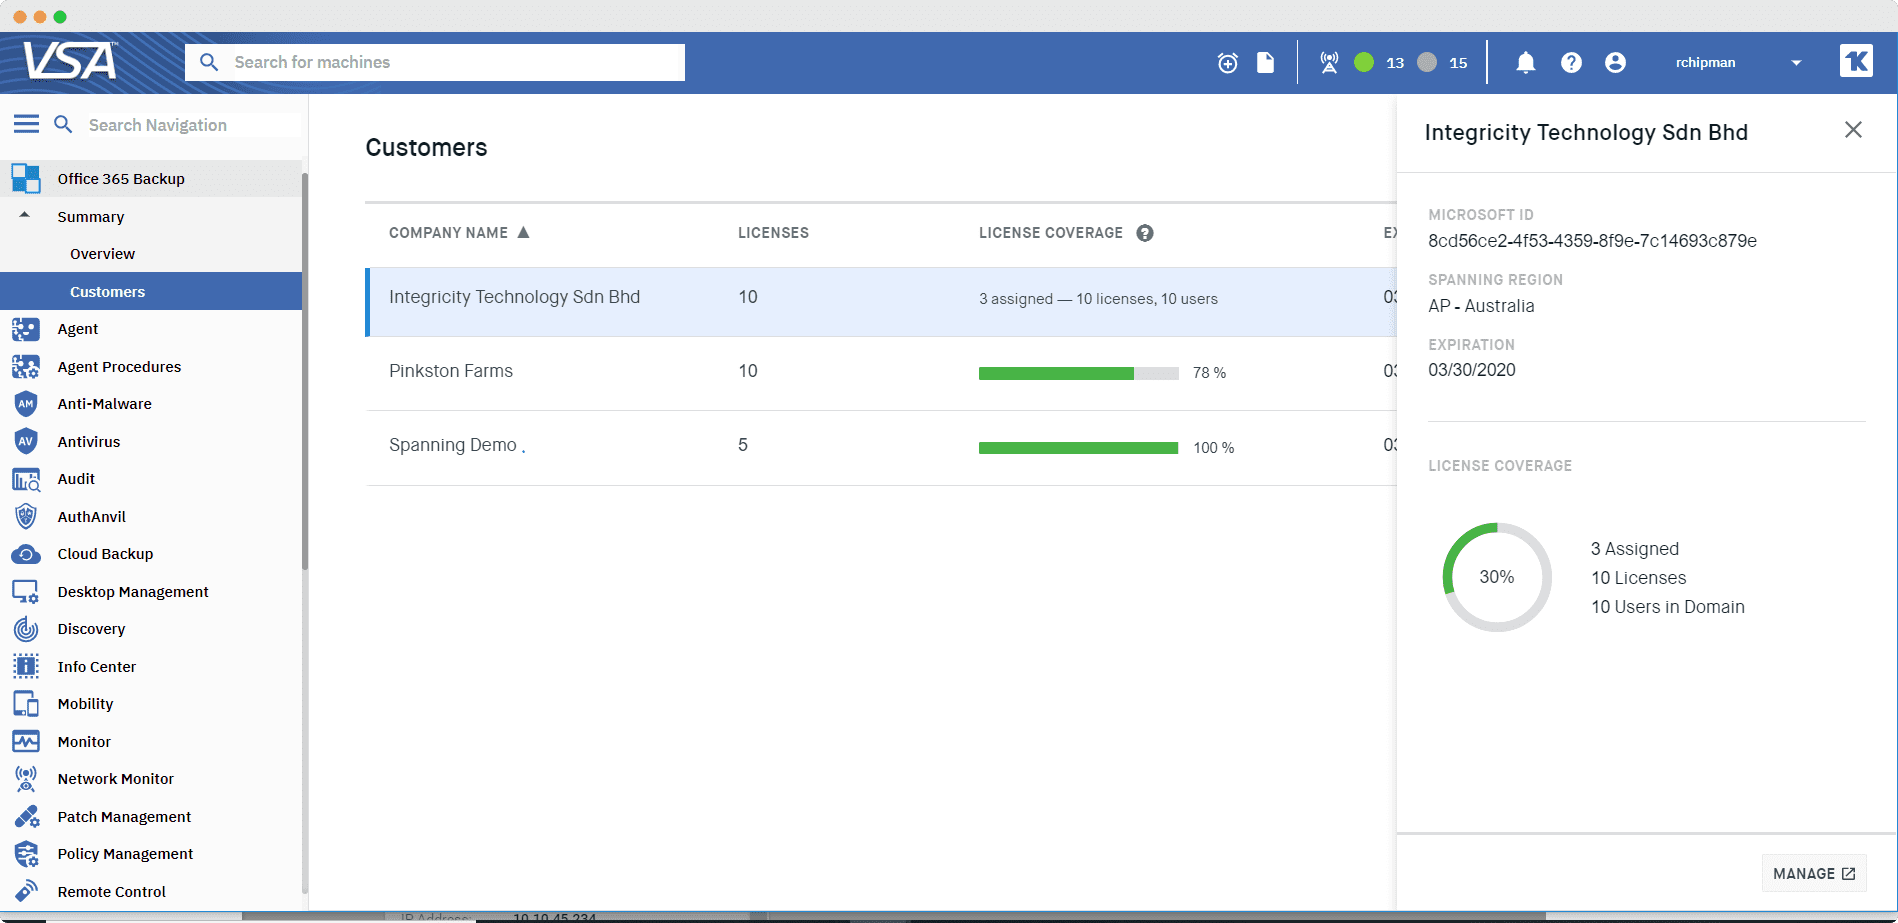Open the Patch Management icon

coord(26,817)
